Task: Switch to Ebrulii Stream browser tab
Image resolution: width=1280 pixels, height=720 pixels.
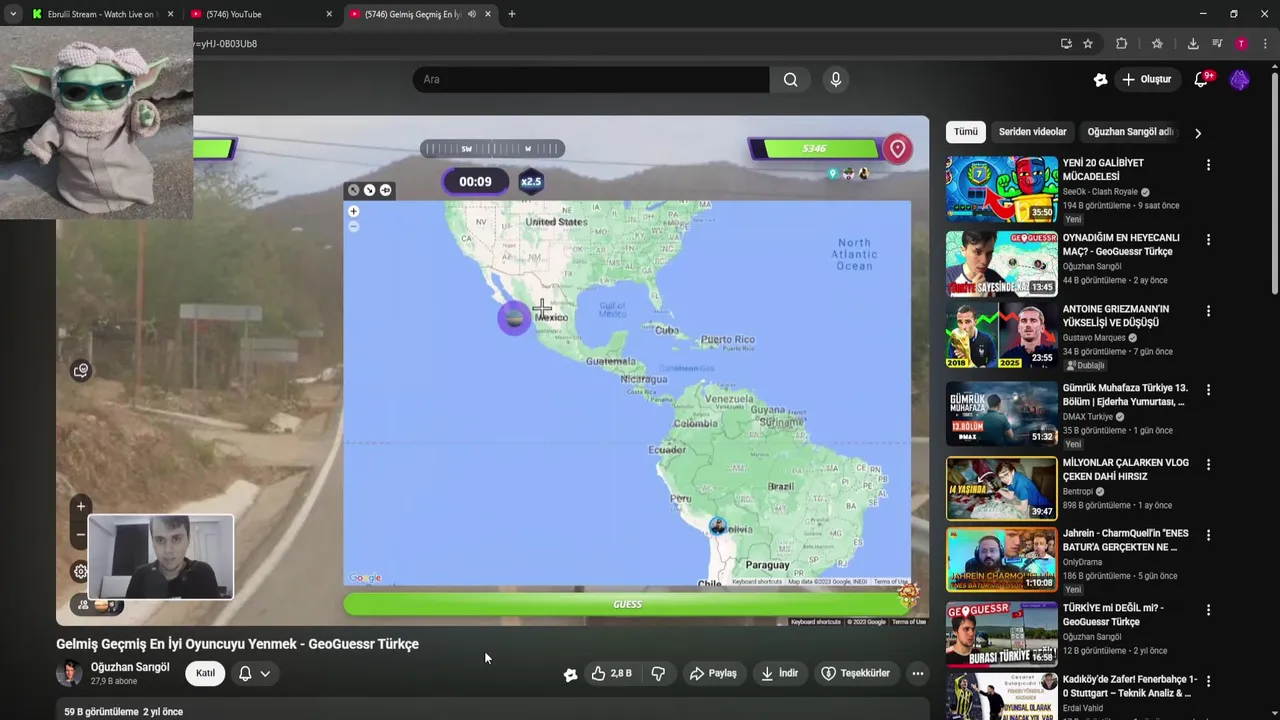Action: tap(101, 14)
